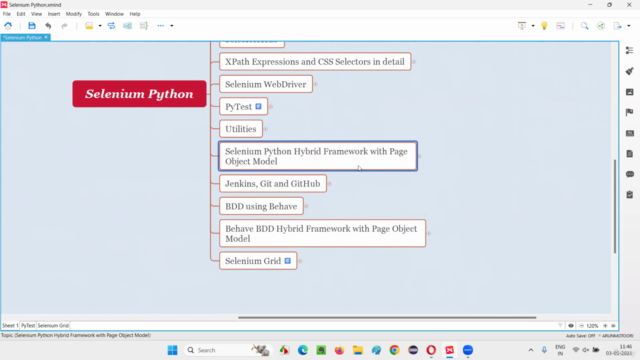640x360 pixels.
Task: Open presentation mode dropdown arrow
Action: coord(533,26)
